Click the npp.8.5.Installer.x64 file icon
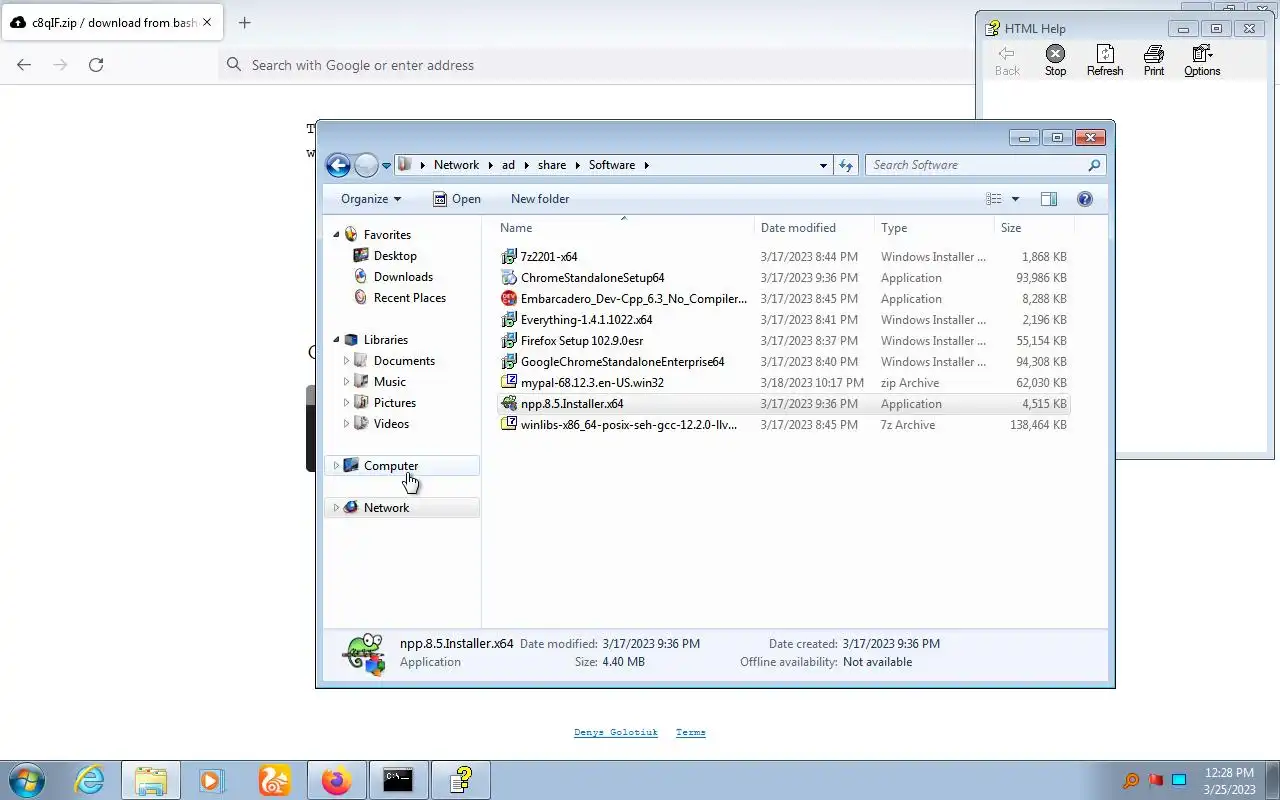Image resolution: width=1280 pixels, height=800 pixels. 509,404
